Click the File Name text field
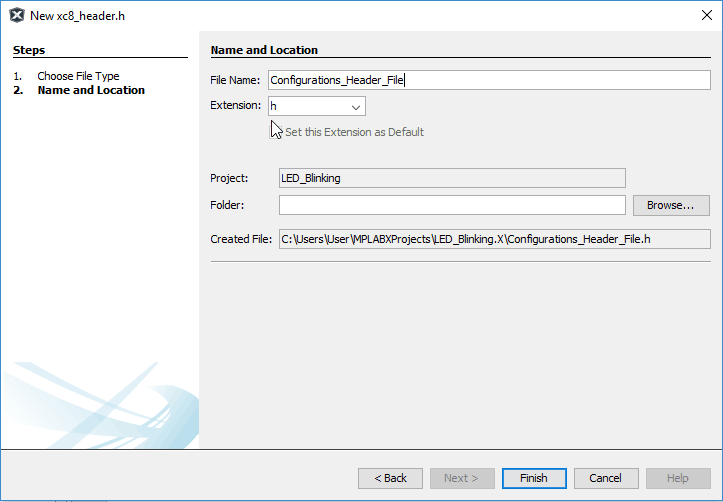This screenshot has width=723, height=502. click(x=488, y=81)
